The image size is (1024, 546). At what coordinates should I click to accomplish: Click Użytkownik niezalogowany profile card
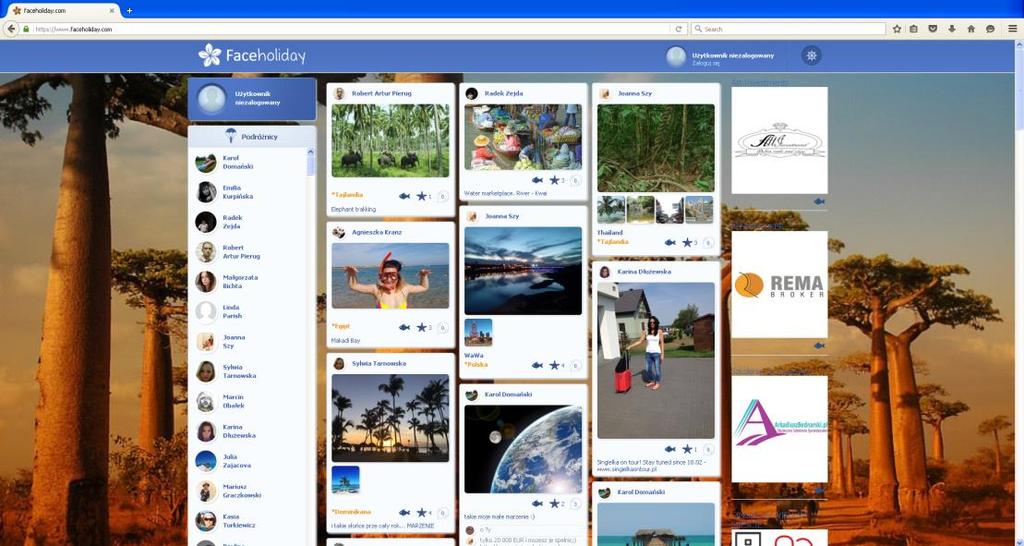tap(251, 99)
